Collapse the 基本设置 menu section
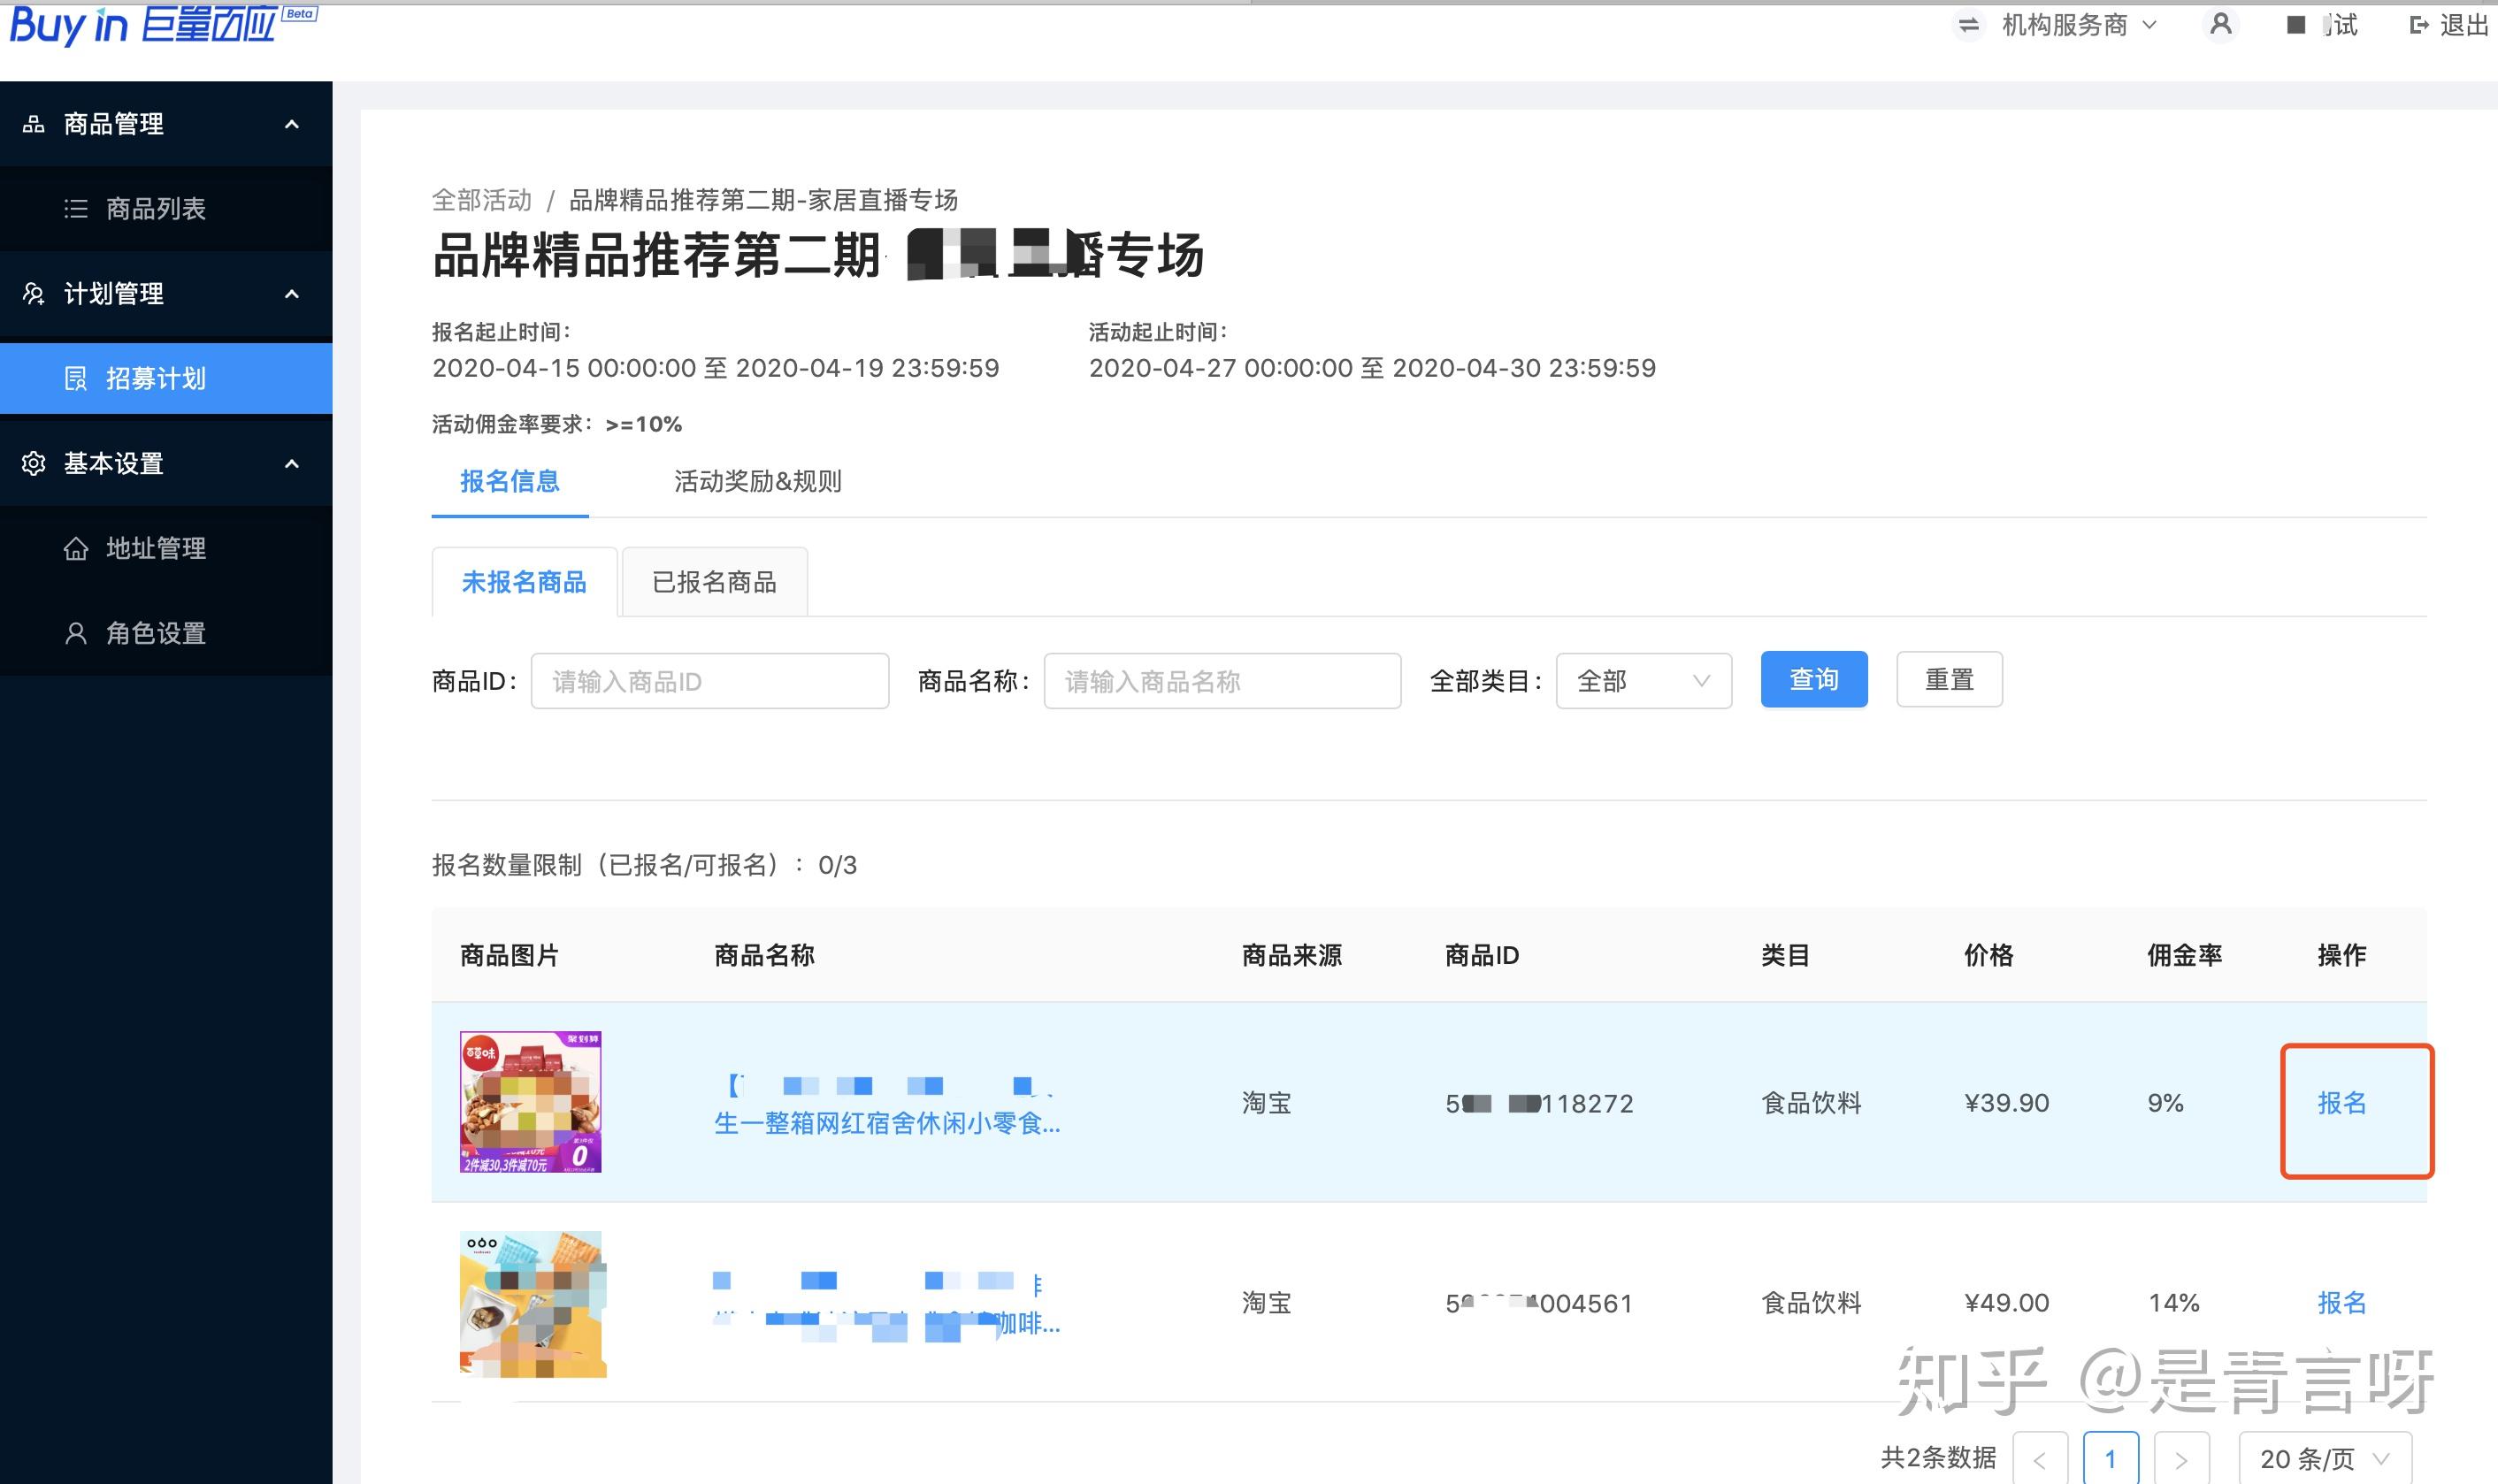The height and width of the screenshot is (1484, 2498). [x=292, y=463]
